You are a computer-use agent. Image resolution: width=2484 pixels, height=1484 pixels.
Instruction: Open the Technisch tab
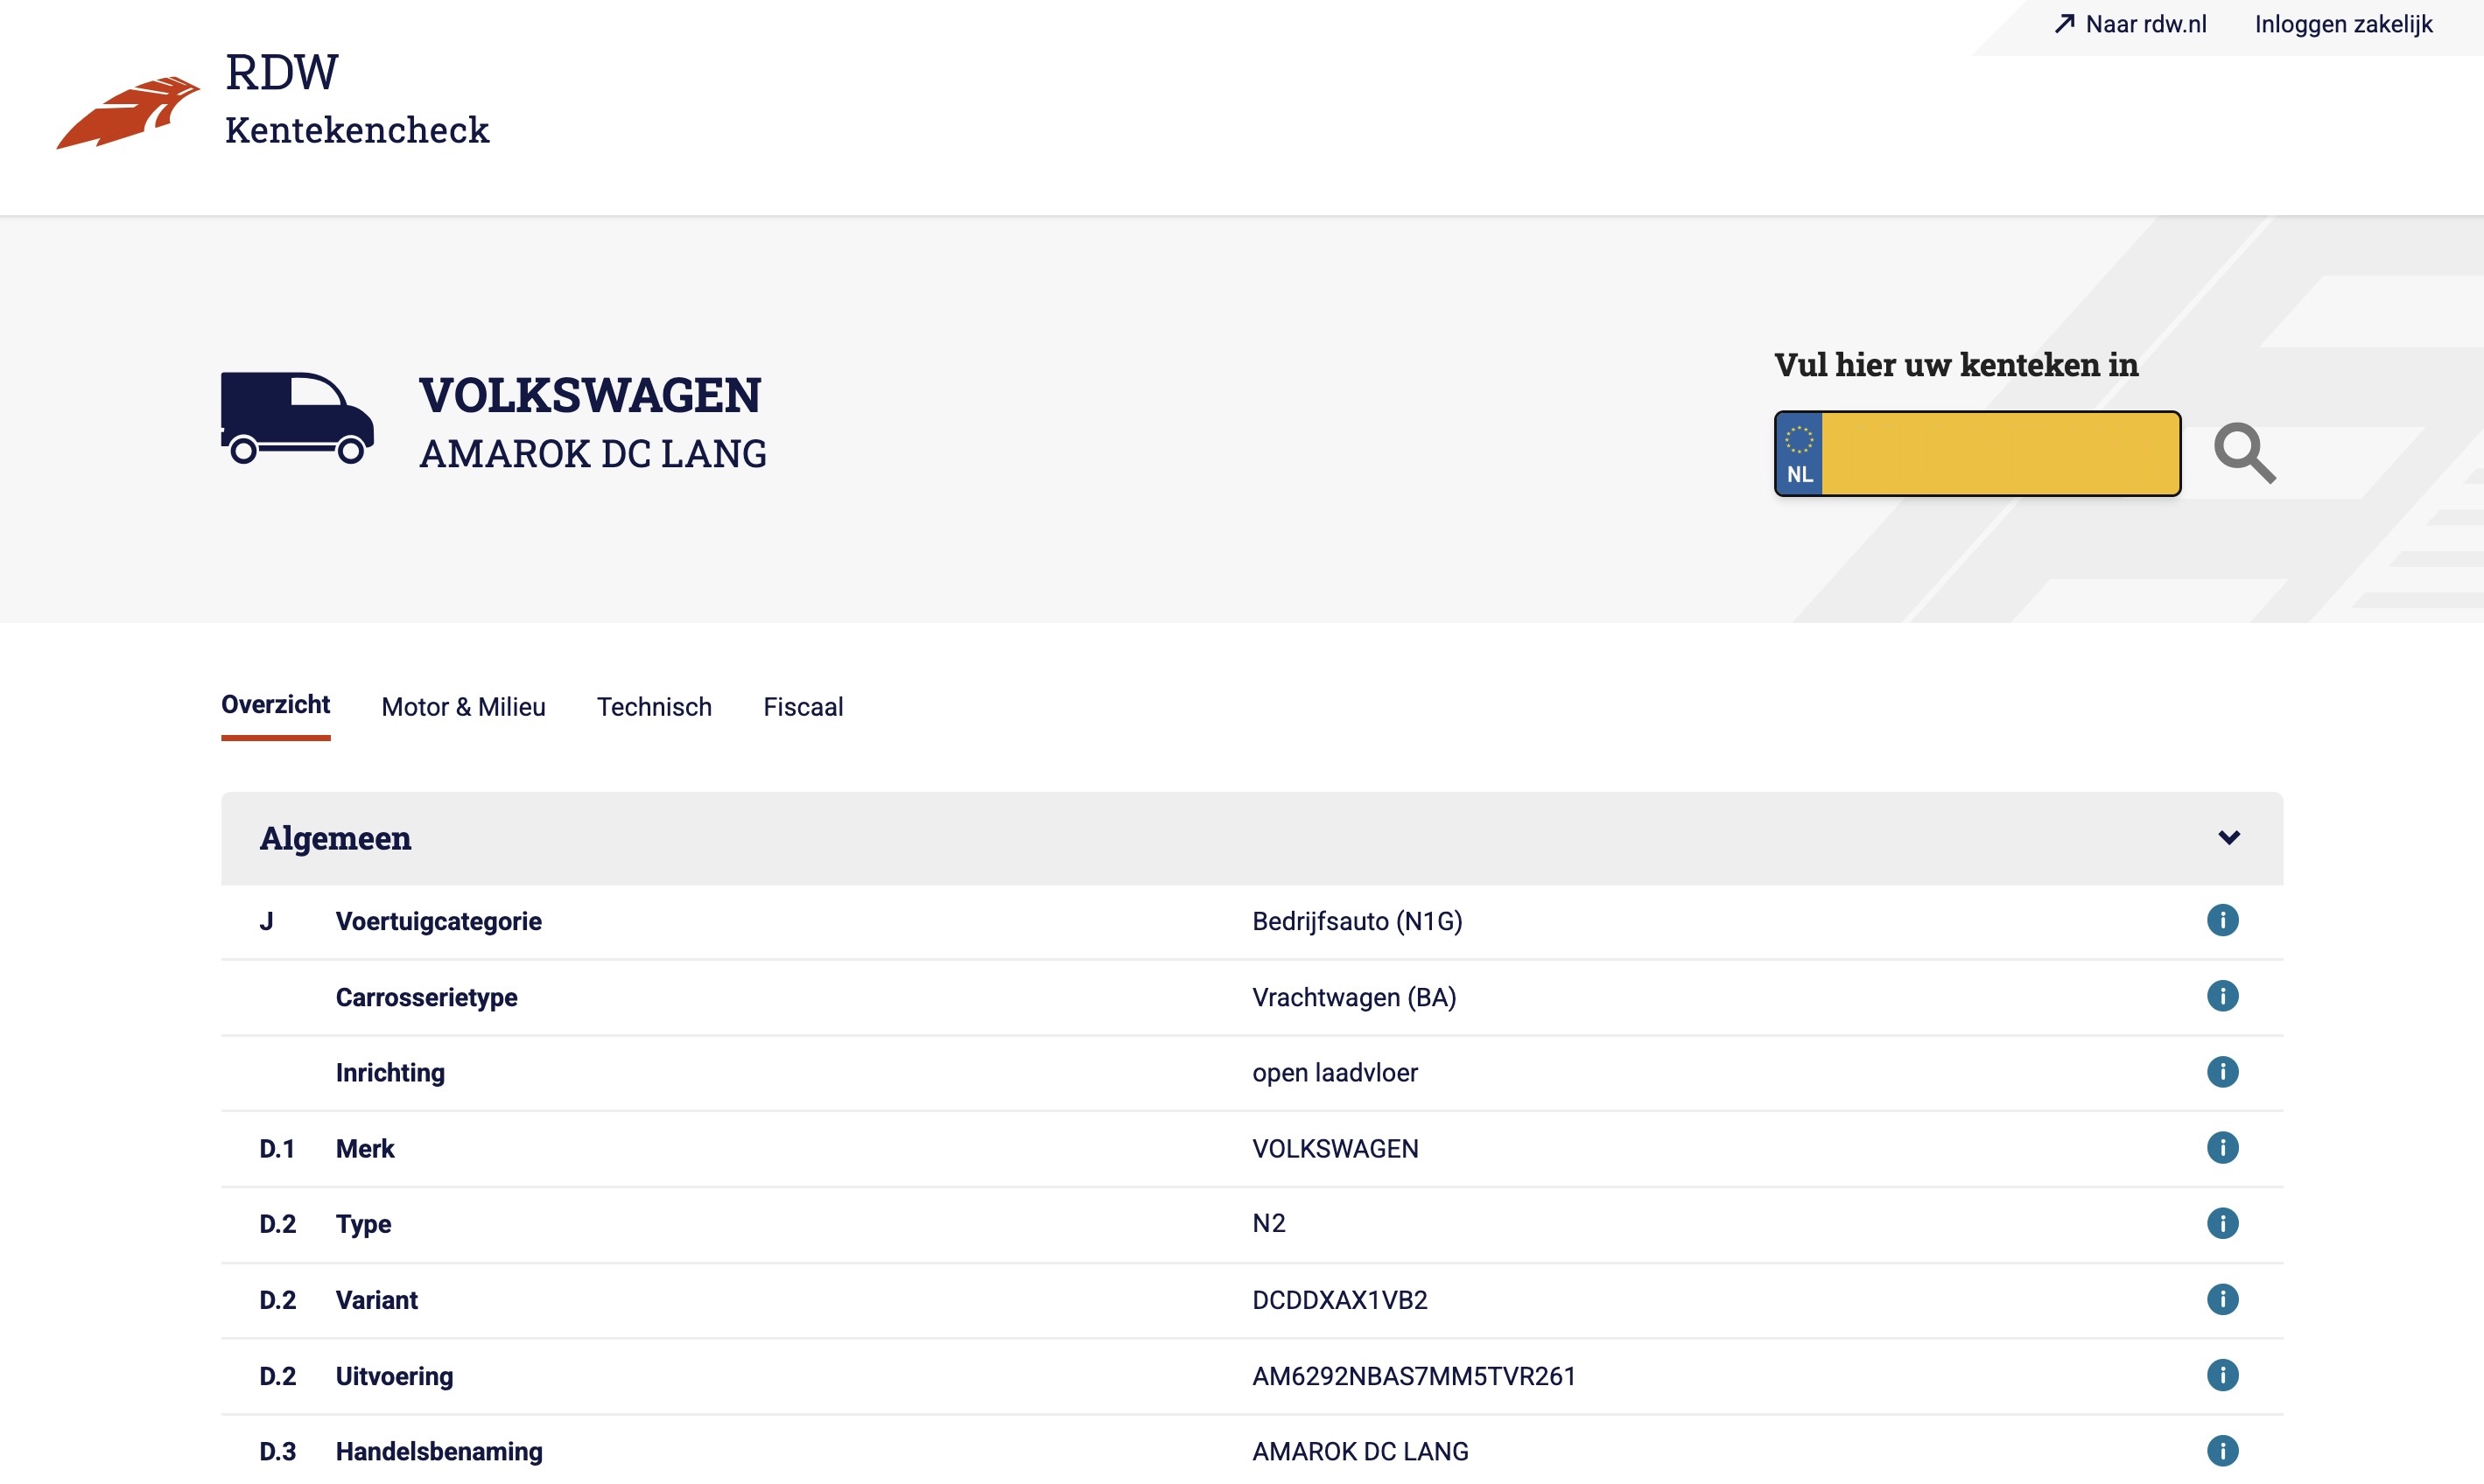(654, 707)
